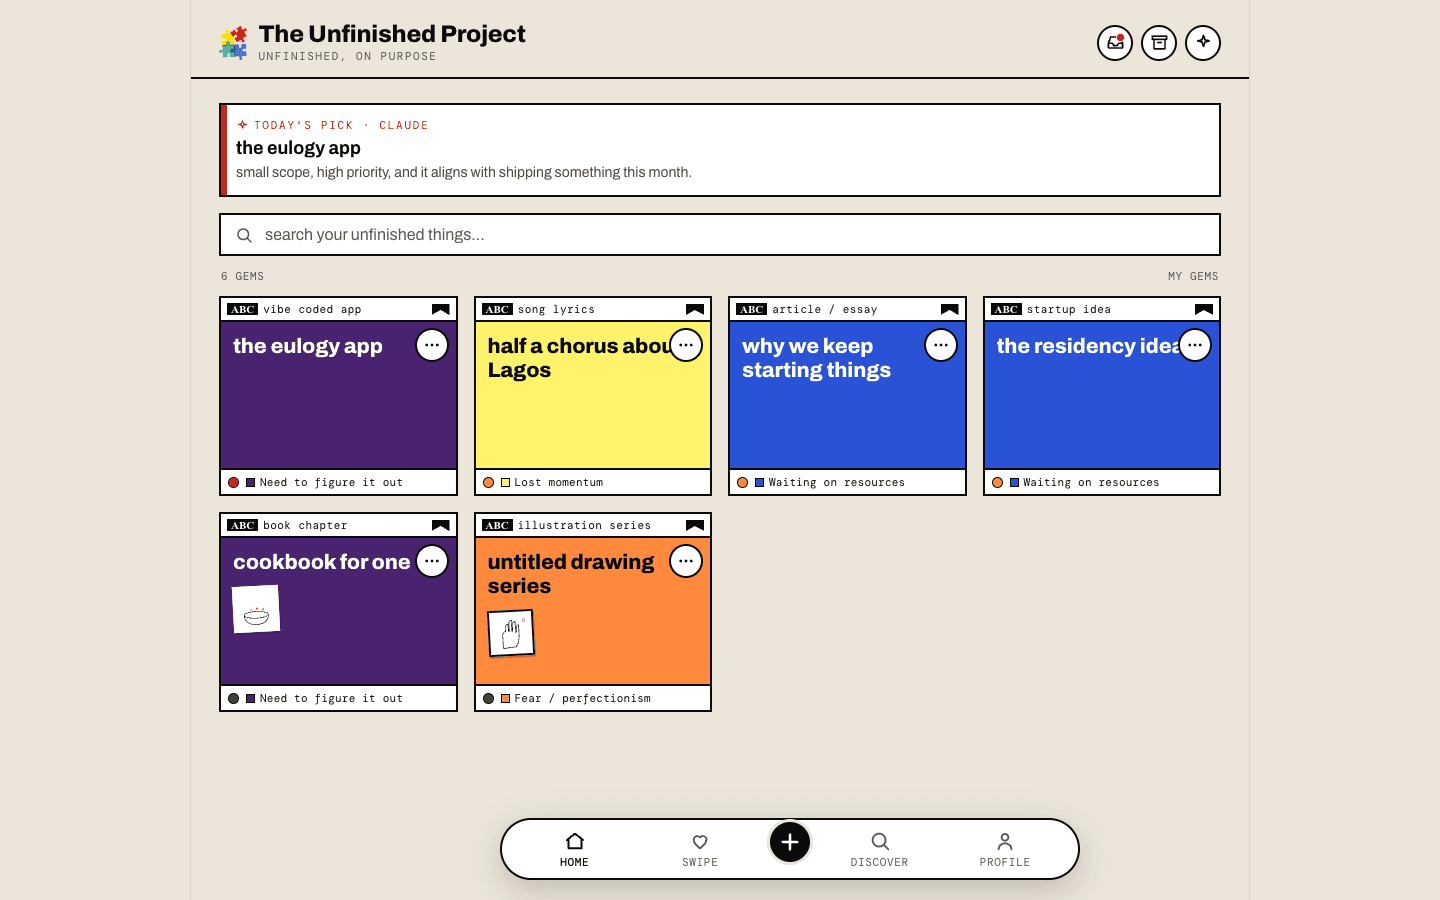The height and width of the screenshot is (900, 1440).
Task: Click purple swatch beside eulogy app's Need to figure it out
Action: 251,483
